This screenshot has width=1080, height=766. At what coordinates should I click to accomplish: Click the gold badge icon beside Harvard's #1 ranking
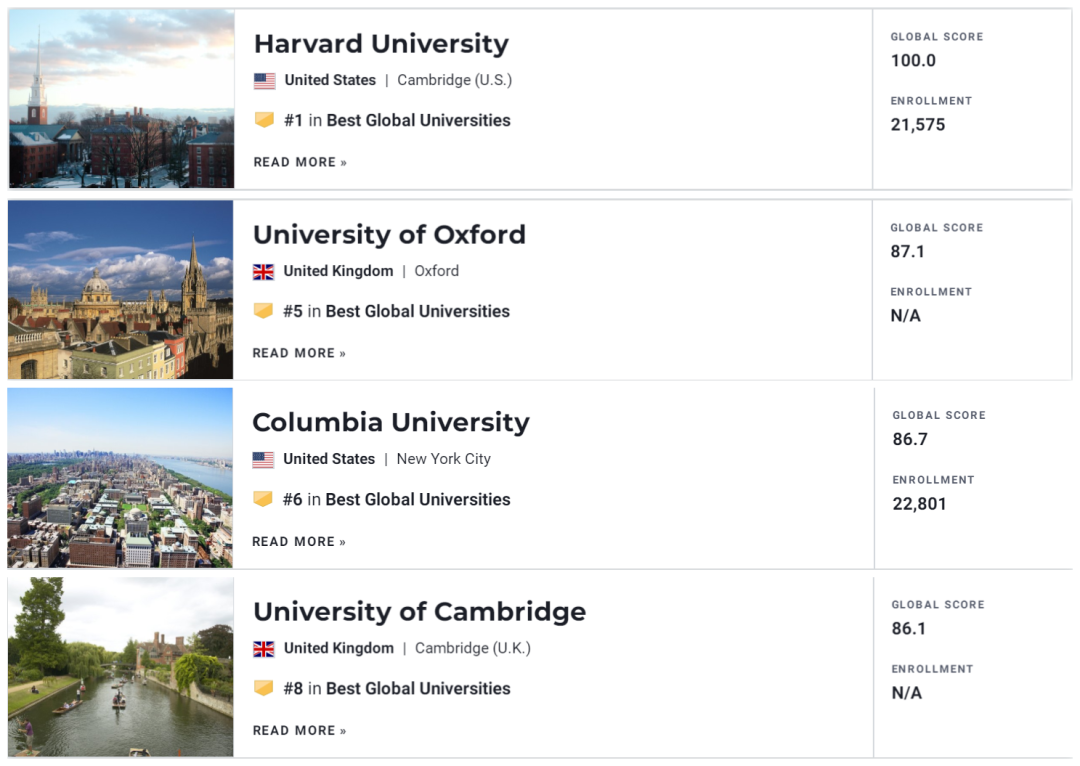point(264,120)
